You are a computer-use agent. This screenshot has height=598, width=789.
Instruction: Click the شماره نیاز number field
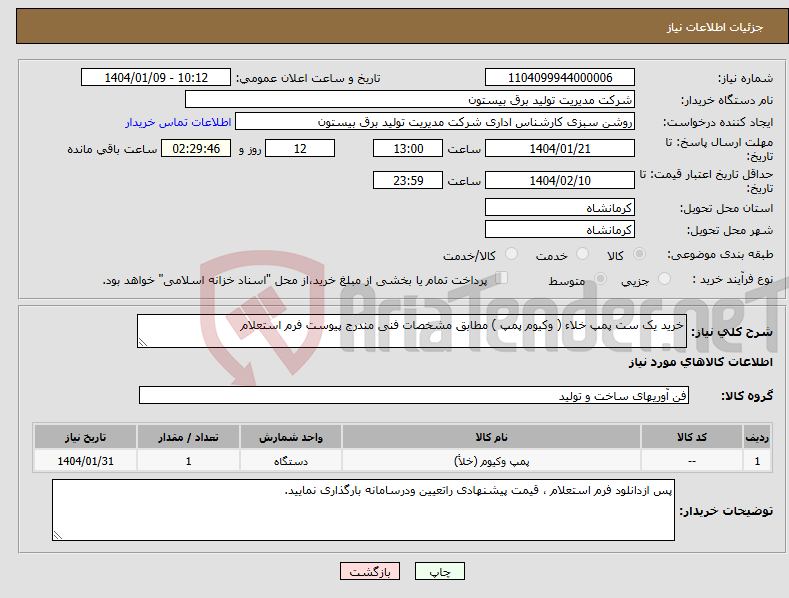point(560,78)
